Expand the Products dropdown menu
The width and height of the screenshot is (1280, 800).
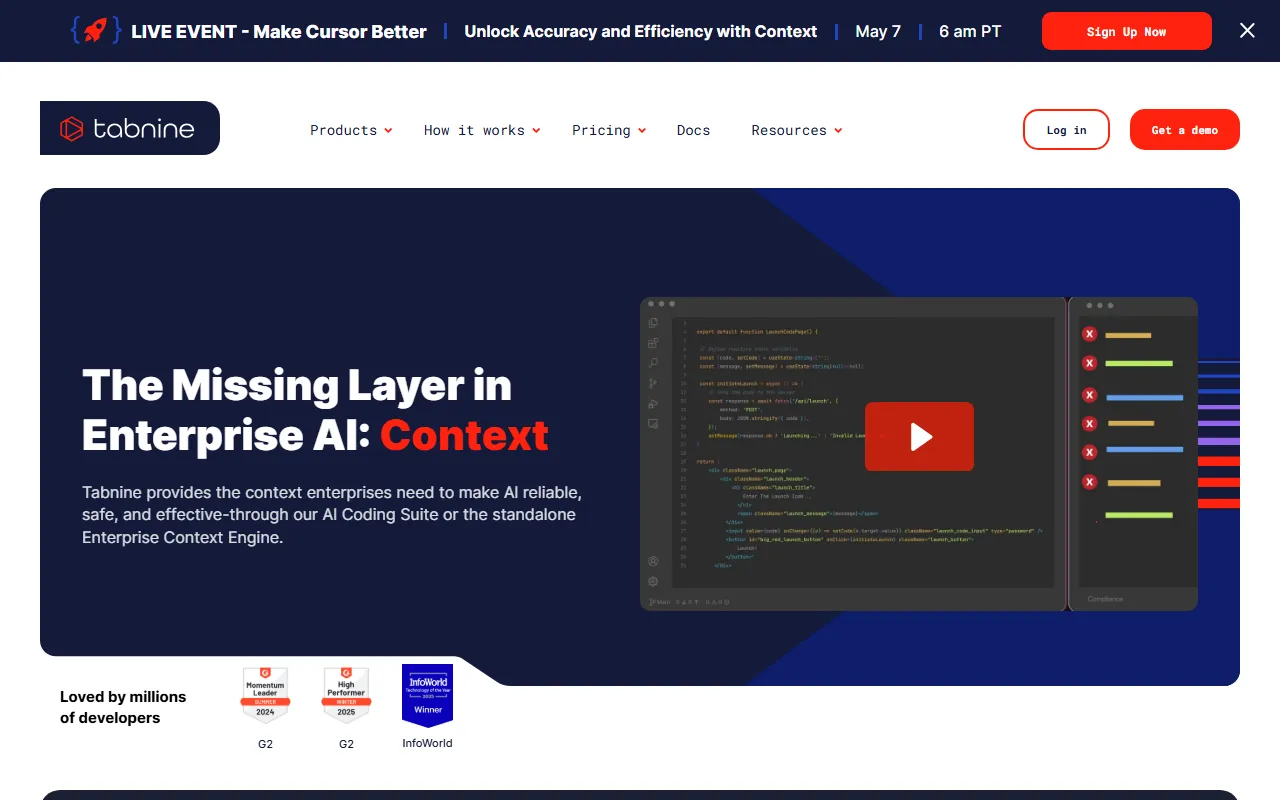pos(351,130)
